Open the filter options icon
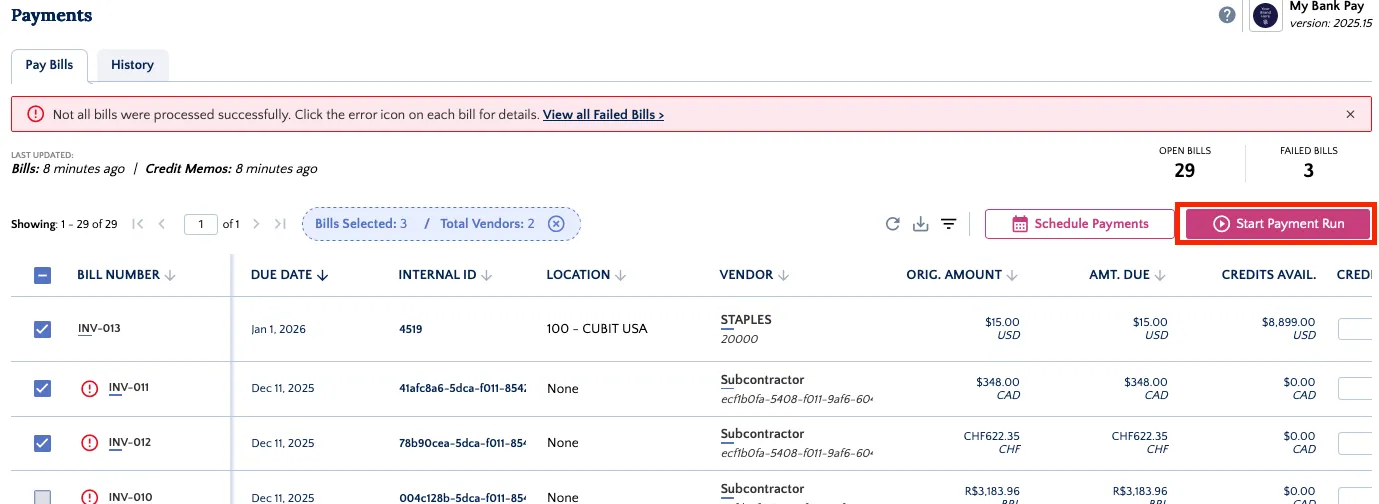 (x=949, y=224)
